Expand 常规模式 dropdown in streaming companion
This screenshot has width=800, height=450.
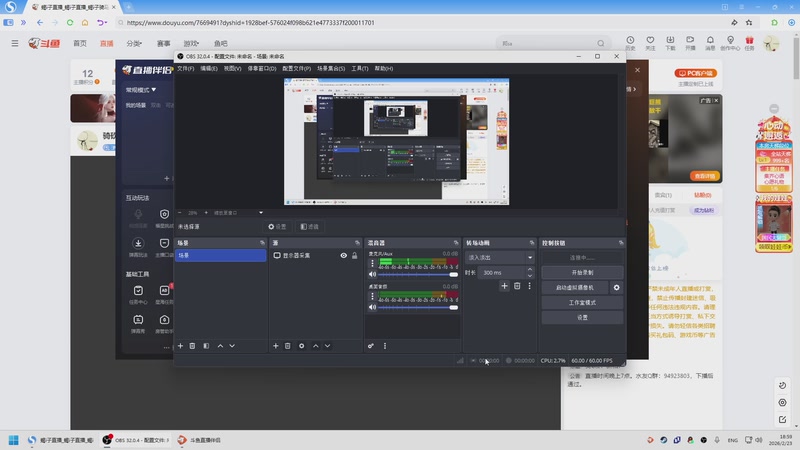coord(141,90)
